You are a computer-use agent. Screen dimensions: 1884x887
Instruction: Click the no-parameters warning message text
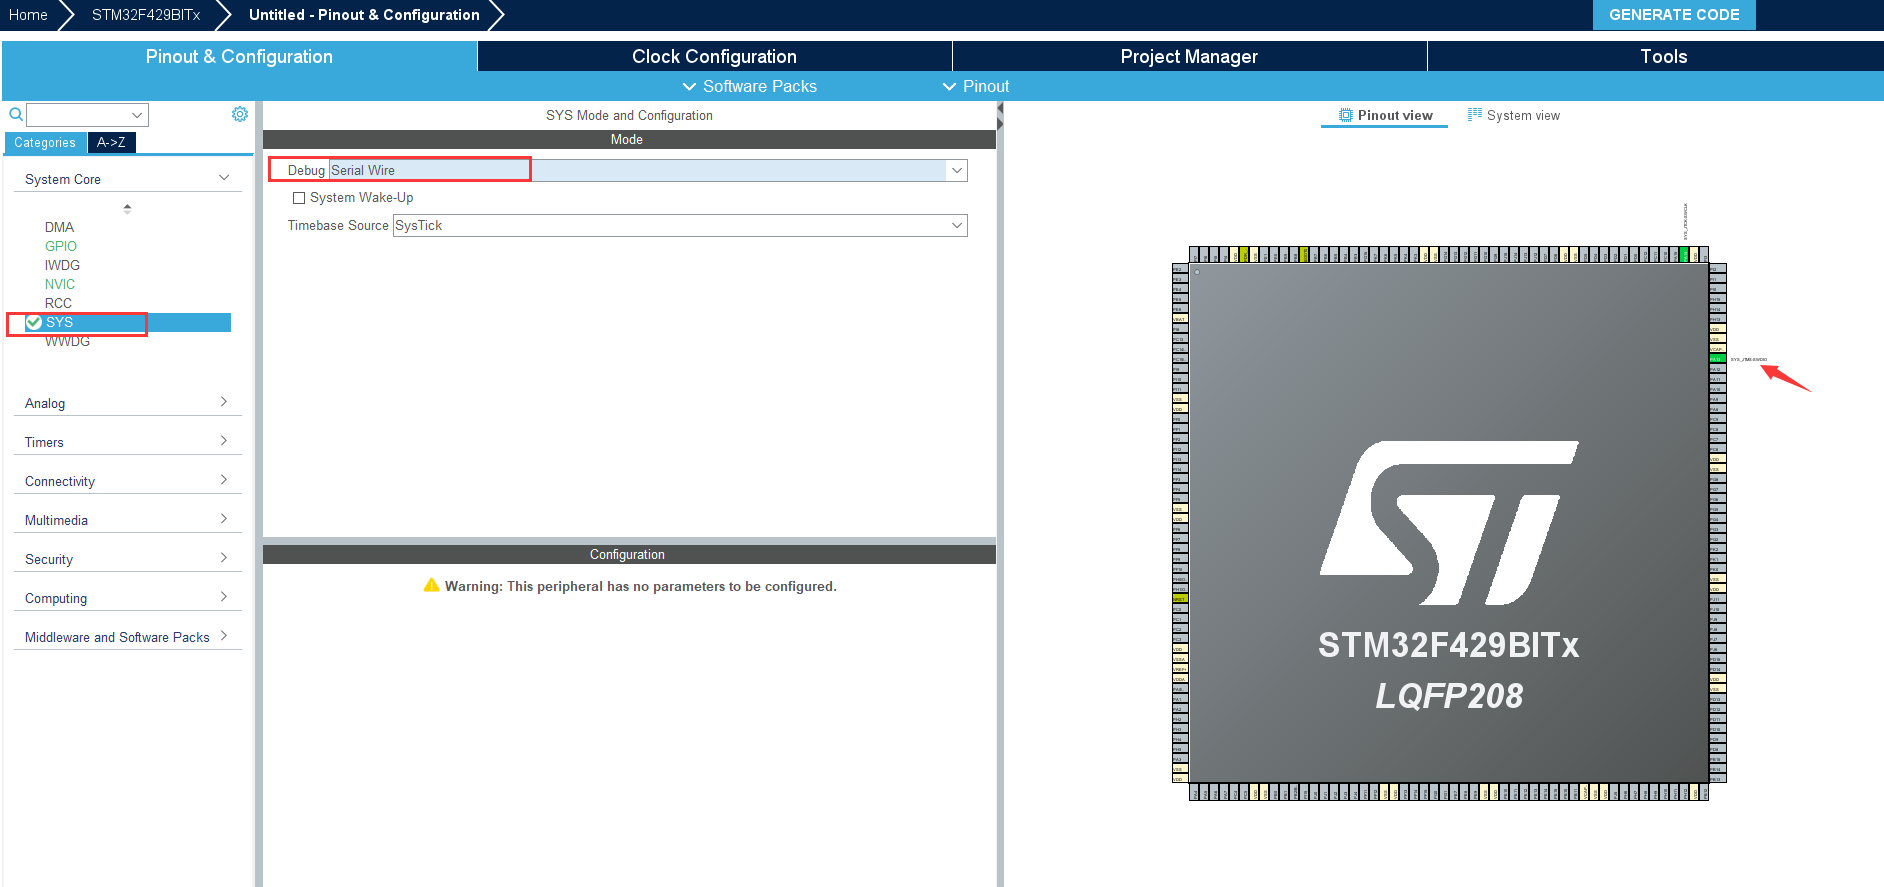pyautogui.click(x=641, y=586)
